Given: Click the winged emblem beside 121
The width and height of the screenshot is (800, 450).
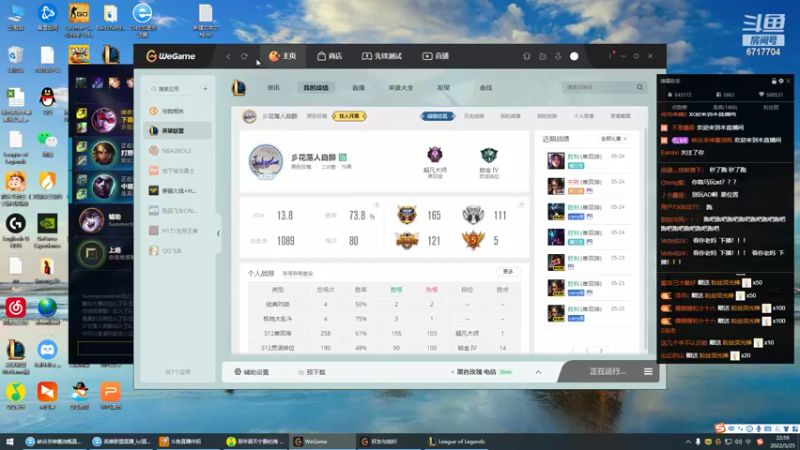Looking at the screenshot, I should coord(407,240).
